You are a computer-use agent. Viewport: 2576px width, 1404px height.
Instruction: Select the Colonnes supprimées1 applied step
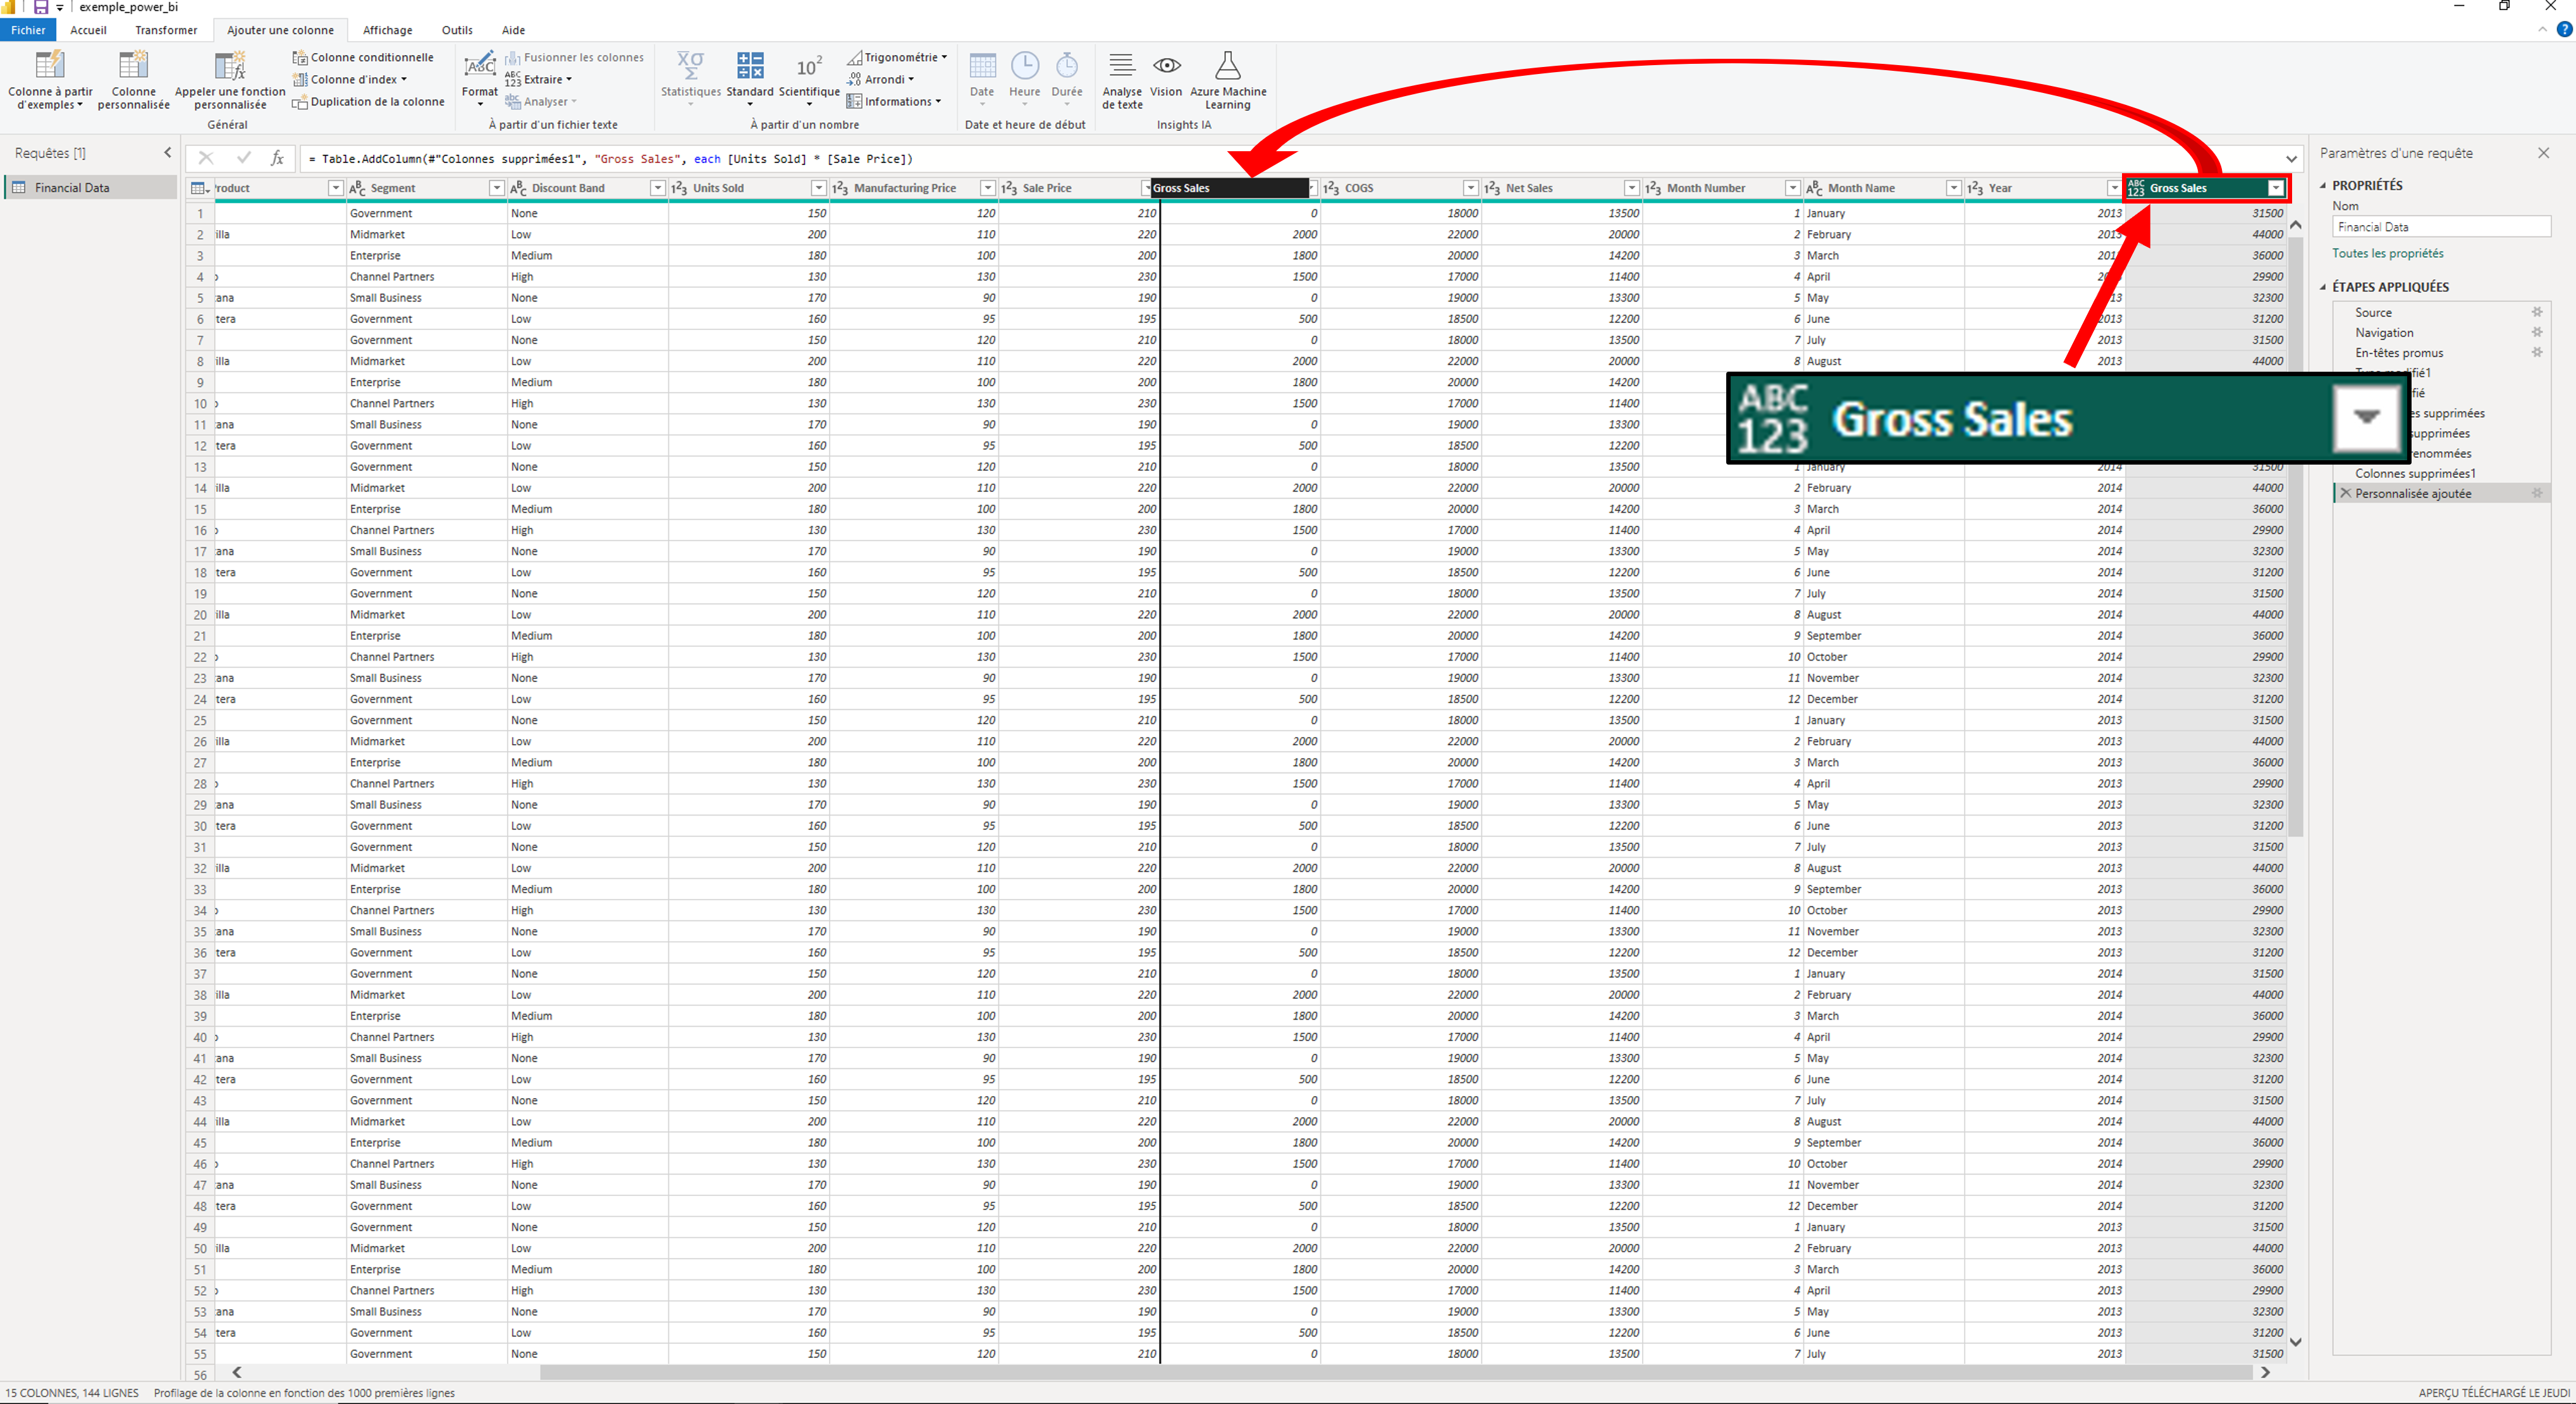[x=2414, y=473]
